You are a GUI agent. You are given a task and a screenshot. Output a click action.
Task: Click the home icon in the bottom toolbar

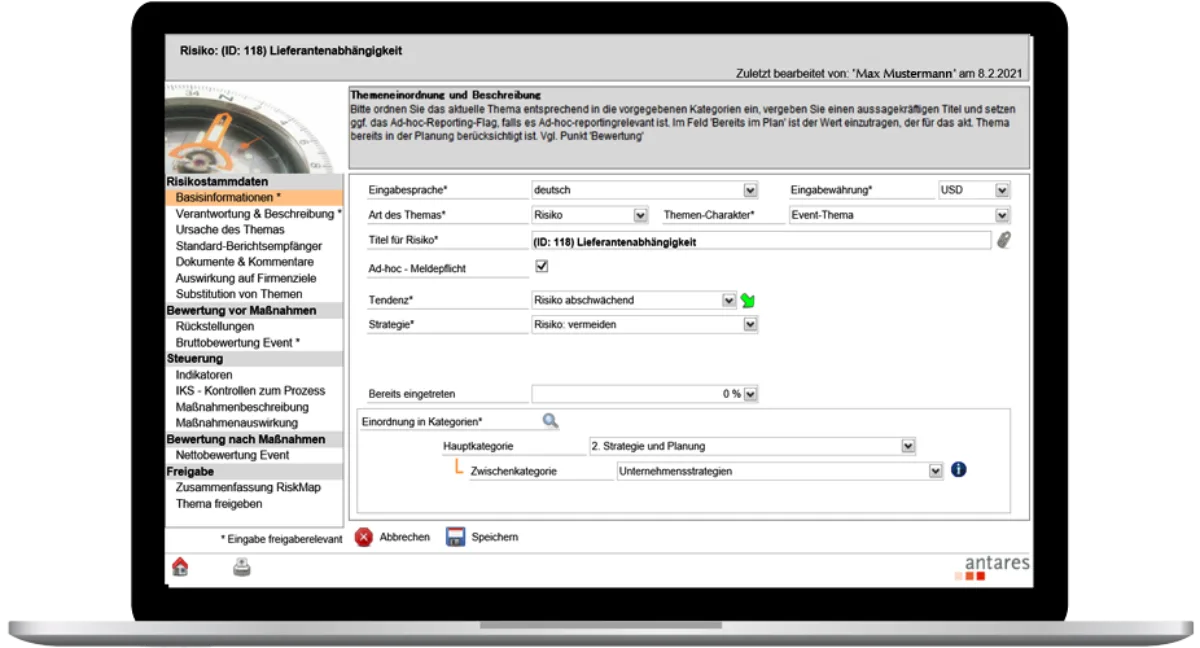[x=178, y=566]
